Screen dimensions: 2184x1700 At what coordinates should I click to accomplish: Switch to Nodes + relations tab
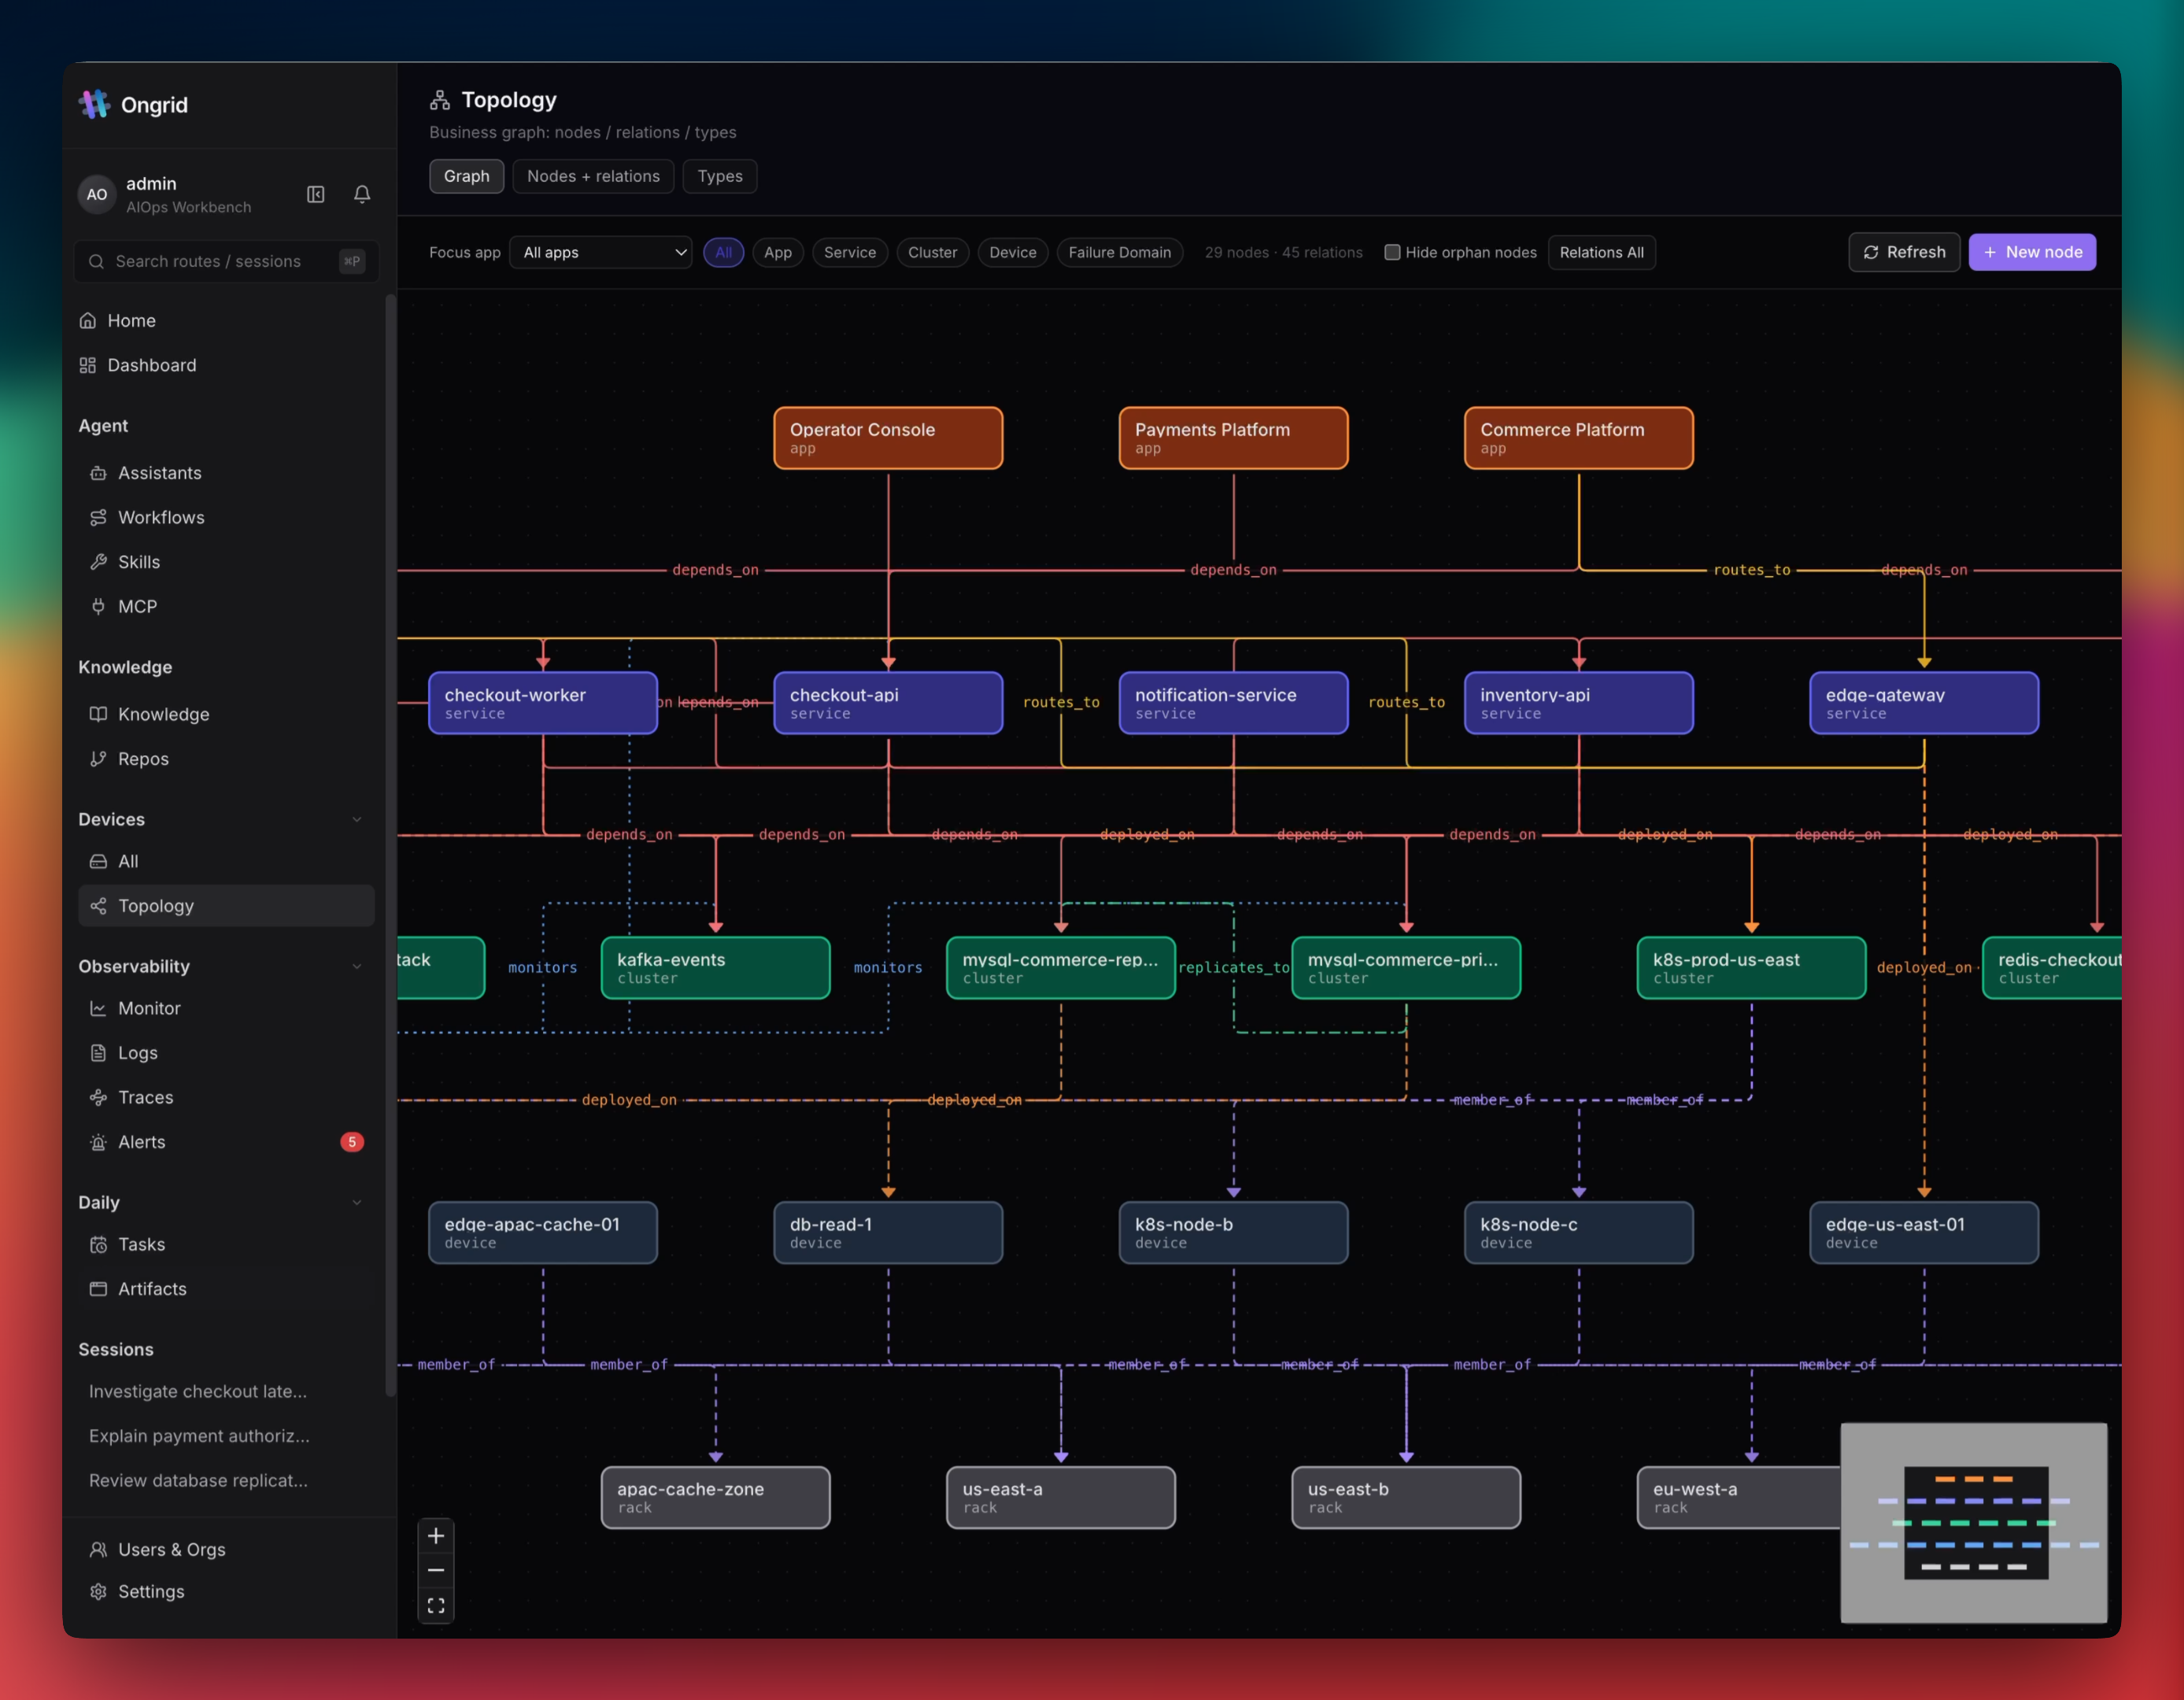594,176
